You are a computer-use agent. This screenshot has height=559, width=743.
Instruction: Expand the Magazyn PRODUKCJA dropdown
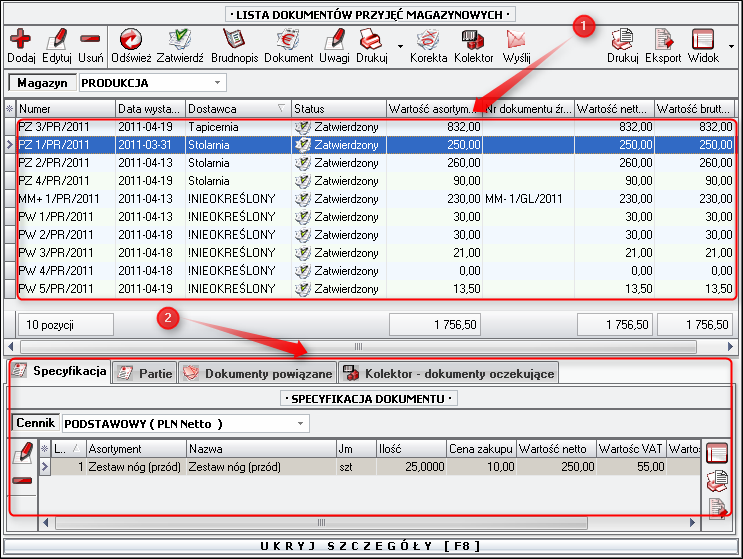[218, 83]
